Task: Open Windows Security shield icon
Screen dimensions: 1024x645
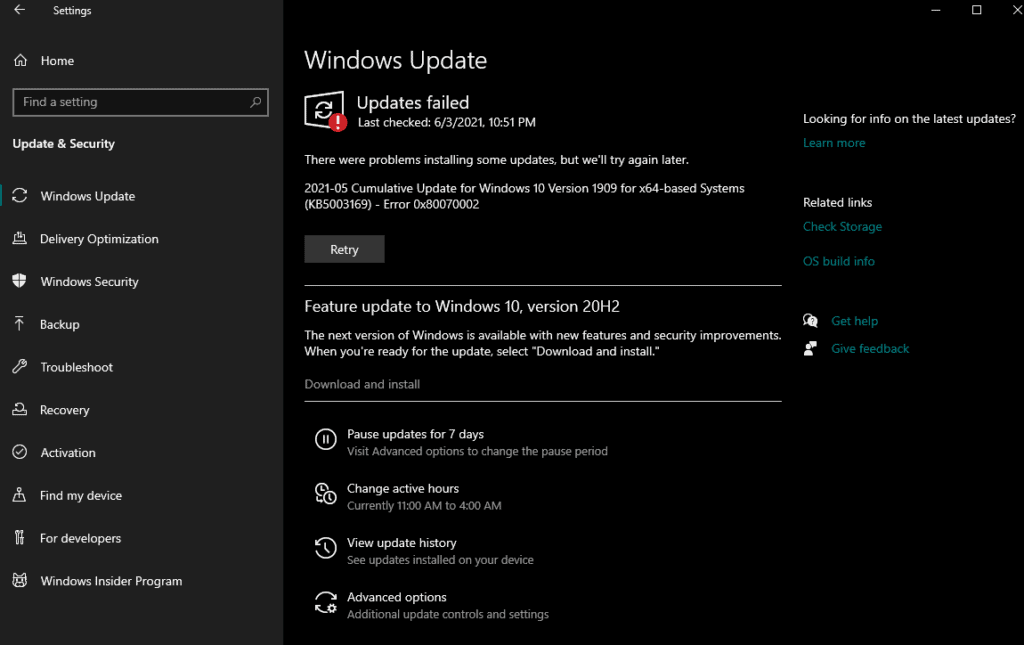Action: pos(19,282)
